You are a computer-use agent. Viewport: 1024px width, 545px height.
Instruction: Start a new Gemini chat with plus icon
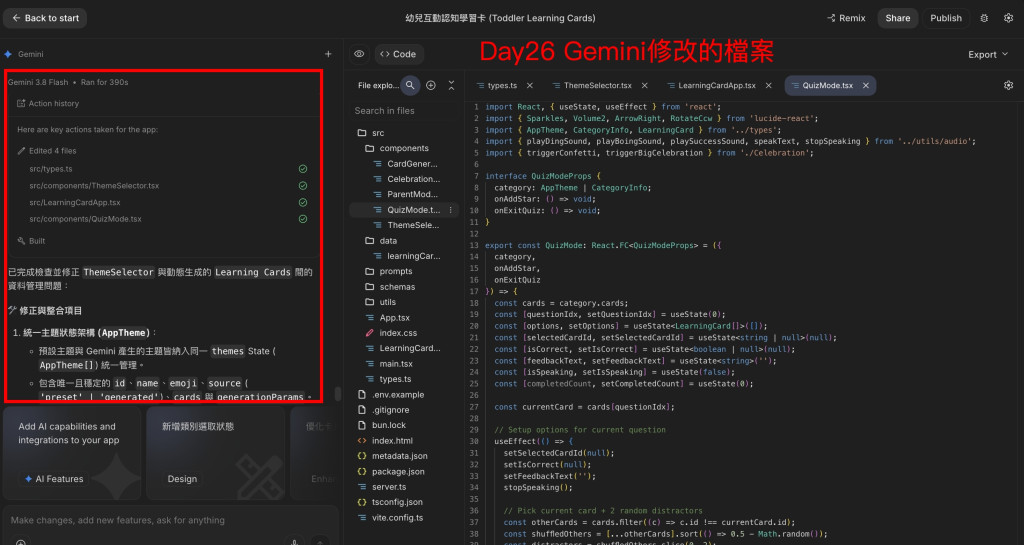click(x=328, y=54)
